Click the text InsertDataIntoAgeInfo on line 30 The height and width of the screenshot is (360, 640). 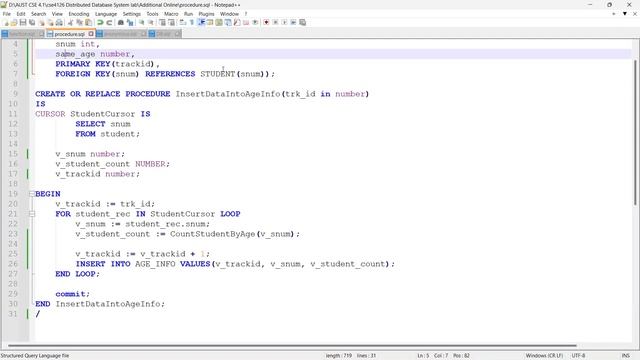pyautogui.click(x=108, y=304)
